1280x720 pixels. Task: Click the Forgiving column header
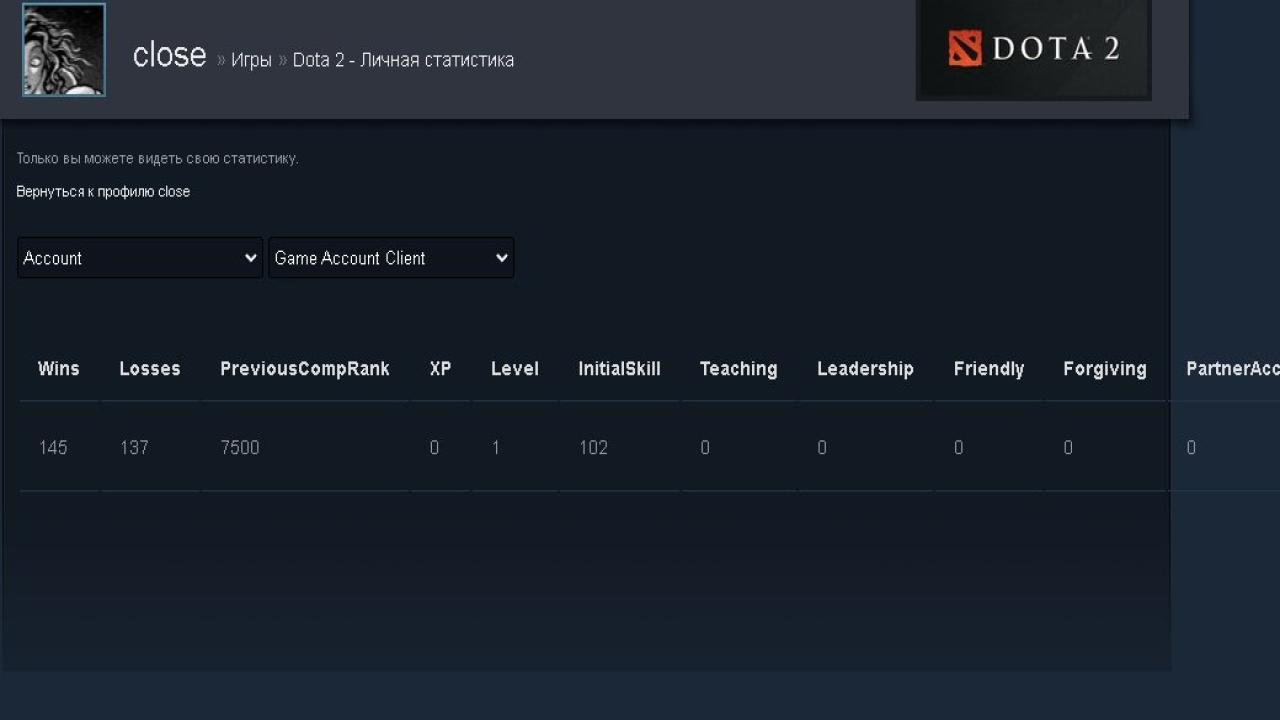[1104, 369]
